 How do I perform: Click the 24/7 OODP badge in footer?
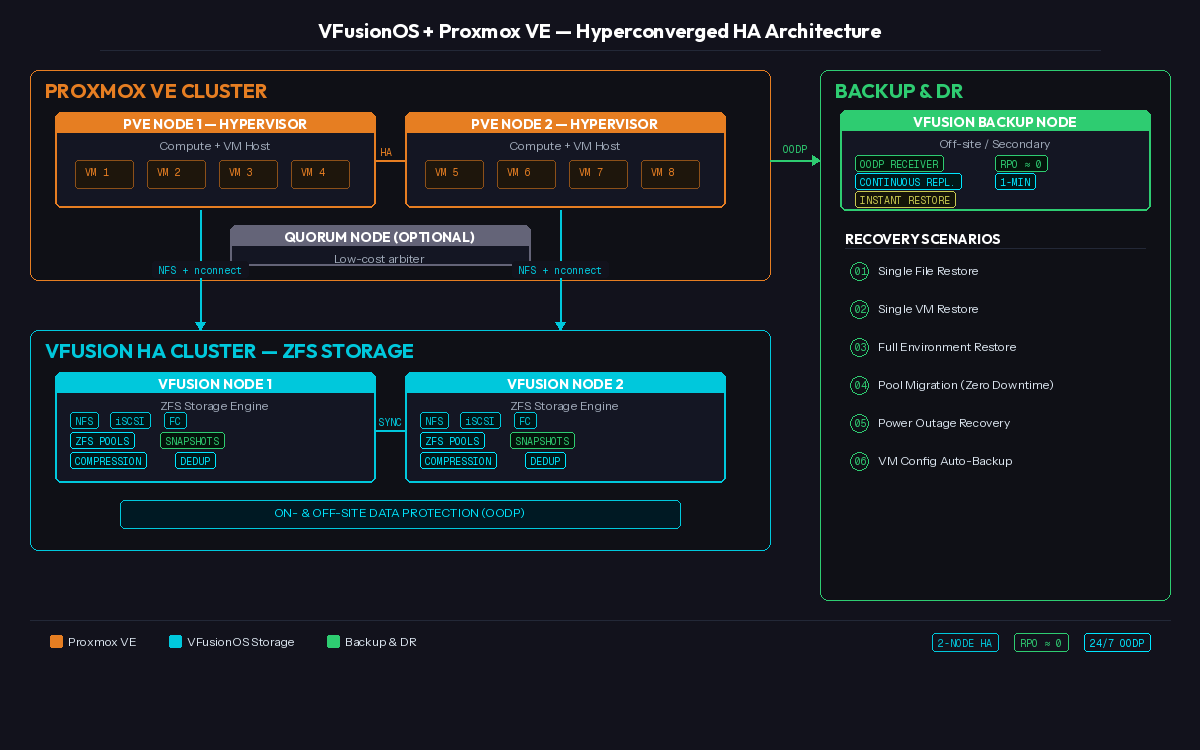[x=1117, y=643]
